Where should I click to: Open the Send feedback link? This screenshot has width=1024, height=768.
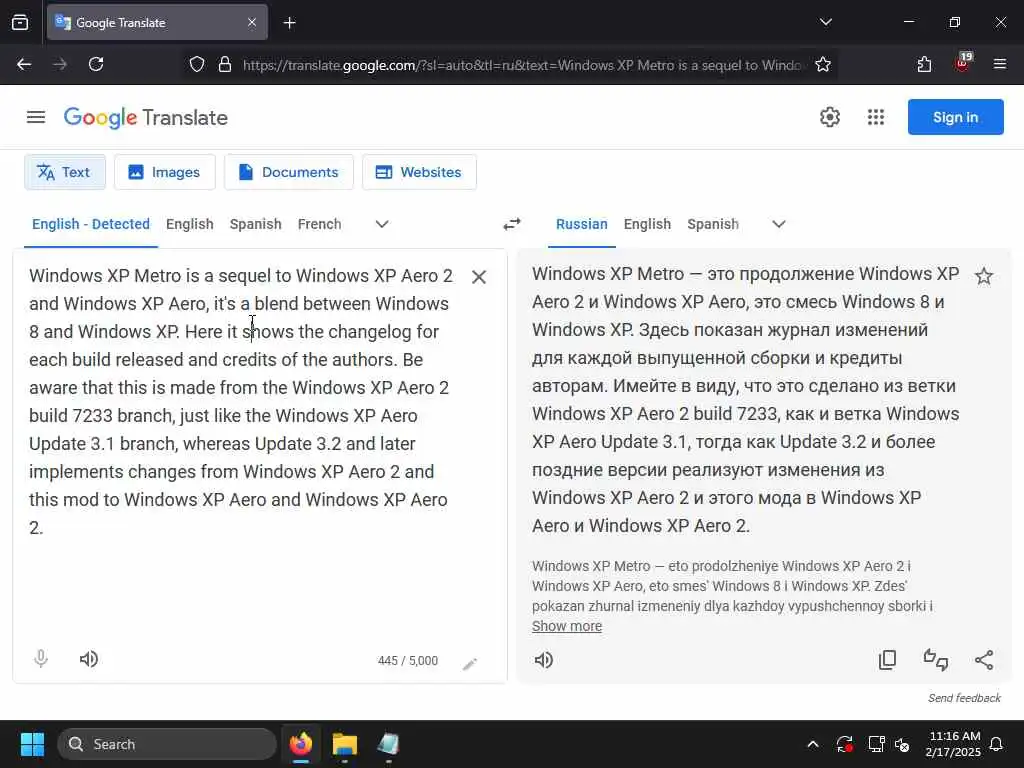click(x=964, y=697)
